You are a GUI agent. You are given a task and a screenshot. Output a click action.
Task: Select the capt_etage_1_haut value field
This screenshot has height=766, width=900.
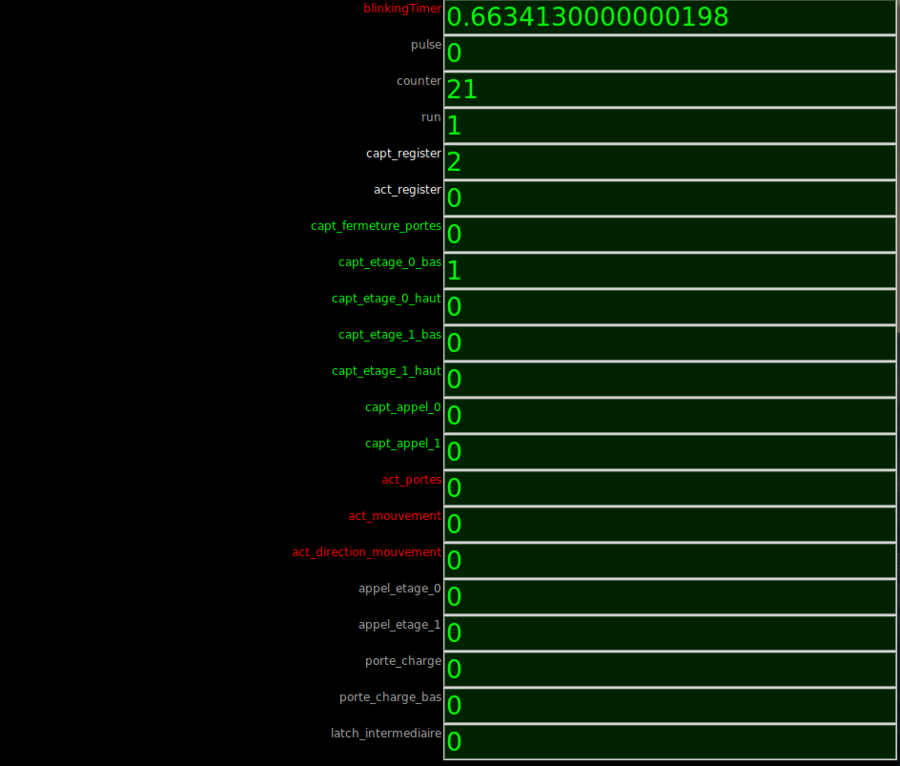point(669,379)
